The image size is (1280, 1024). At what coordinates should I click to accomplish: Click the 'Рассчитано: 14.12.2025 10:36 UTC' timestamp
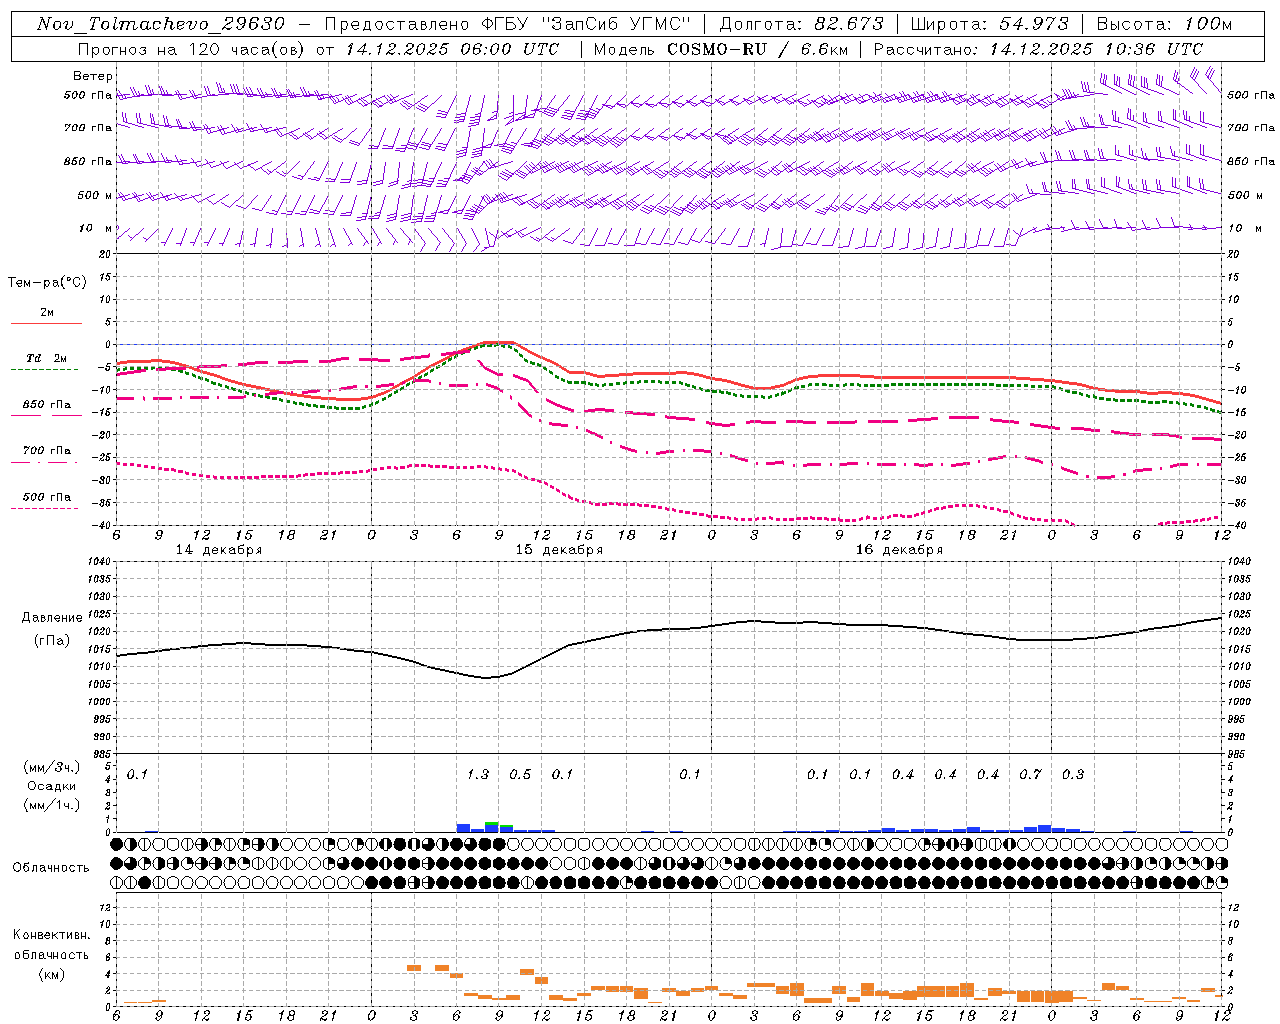coord(1038,49)
